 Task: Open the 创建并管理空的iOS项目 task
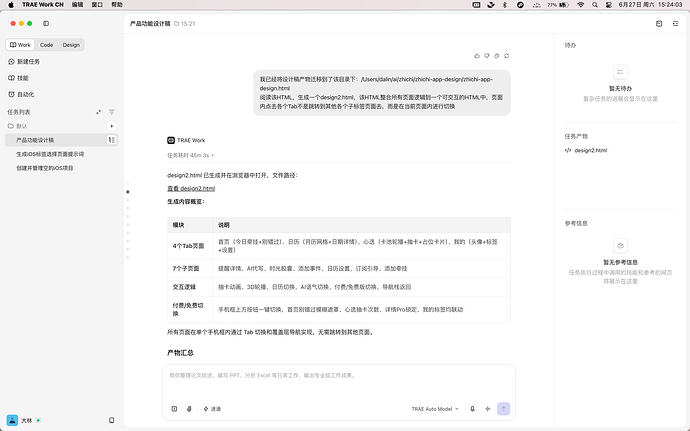coord(45,168)
